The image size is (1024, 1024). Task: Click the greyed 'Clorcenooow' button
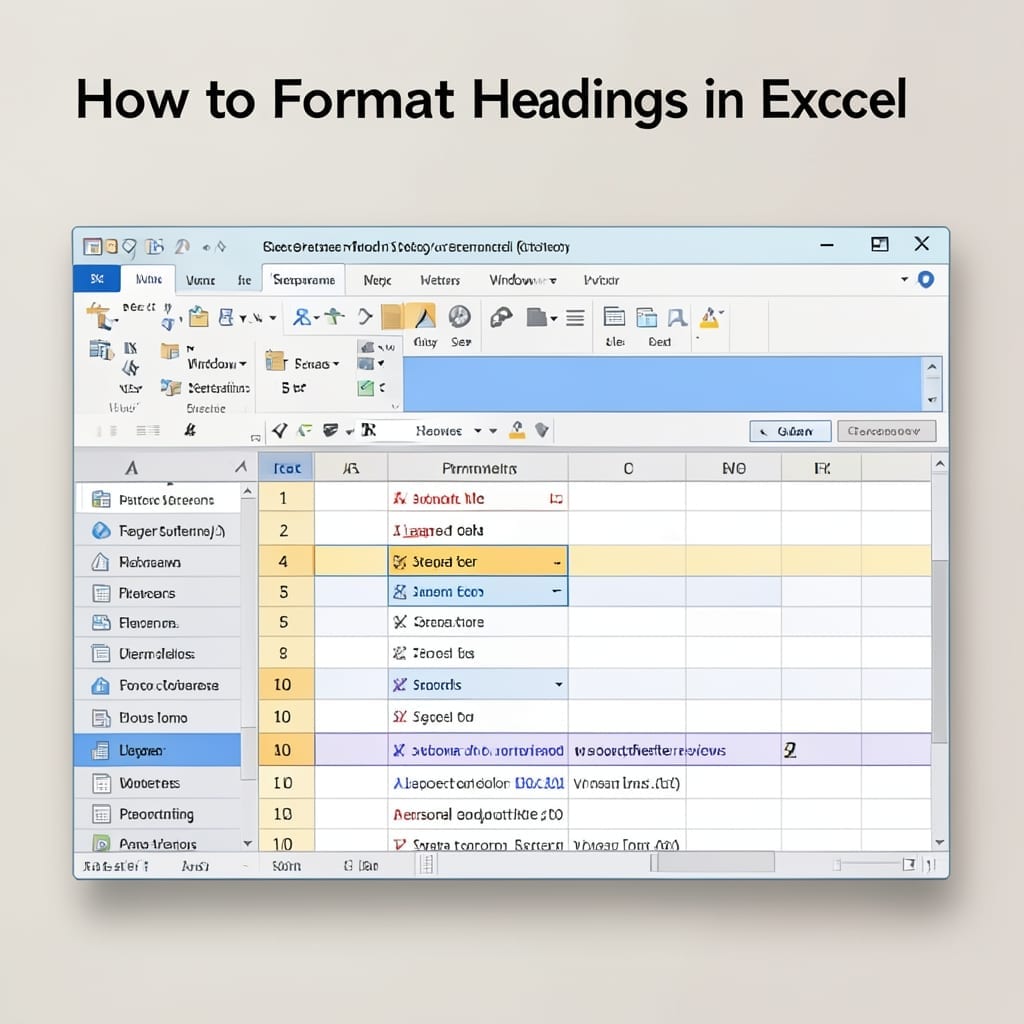(x=886, y=431)
